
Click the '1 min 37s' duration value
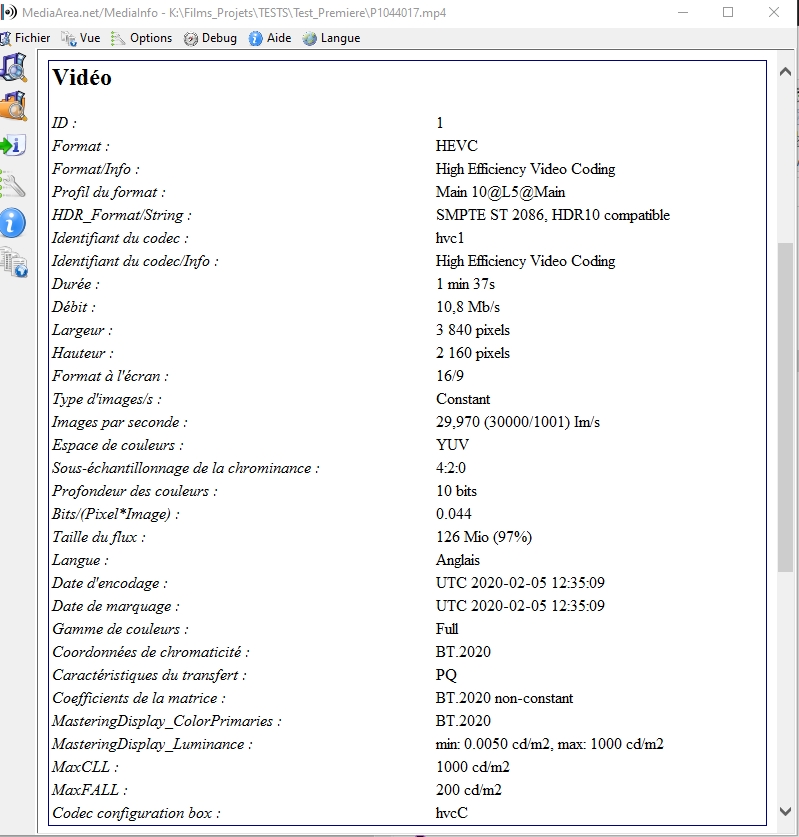tap(465, 284)
